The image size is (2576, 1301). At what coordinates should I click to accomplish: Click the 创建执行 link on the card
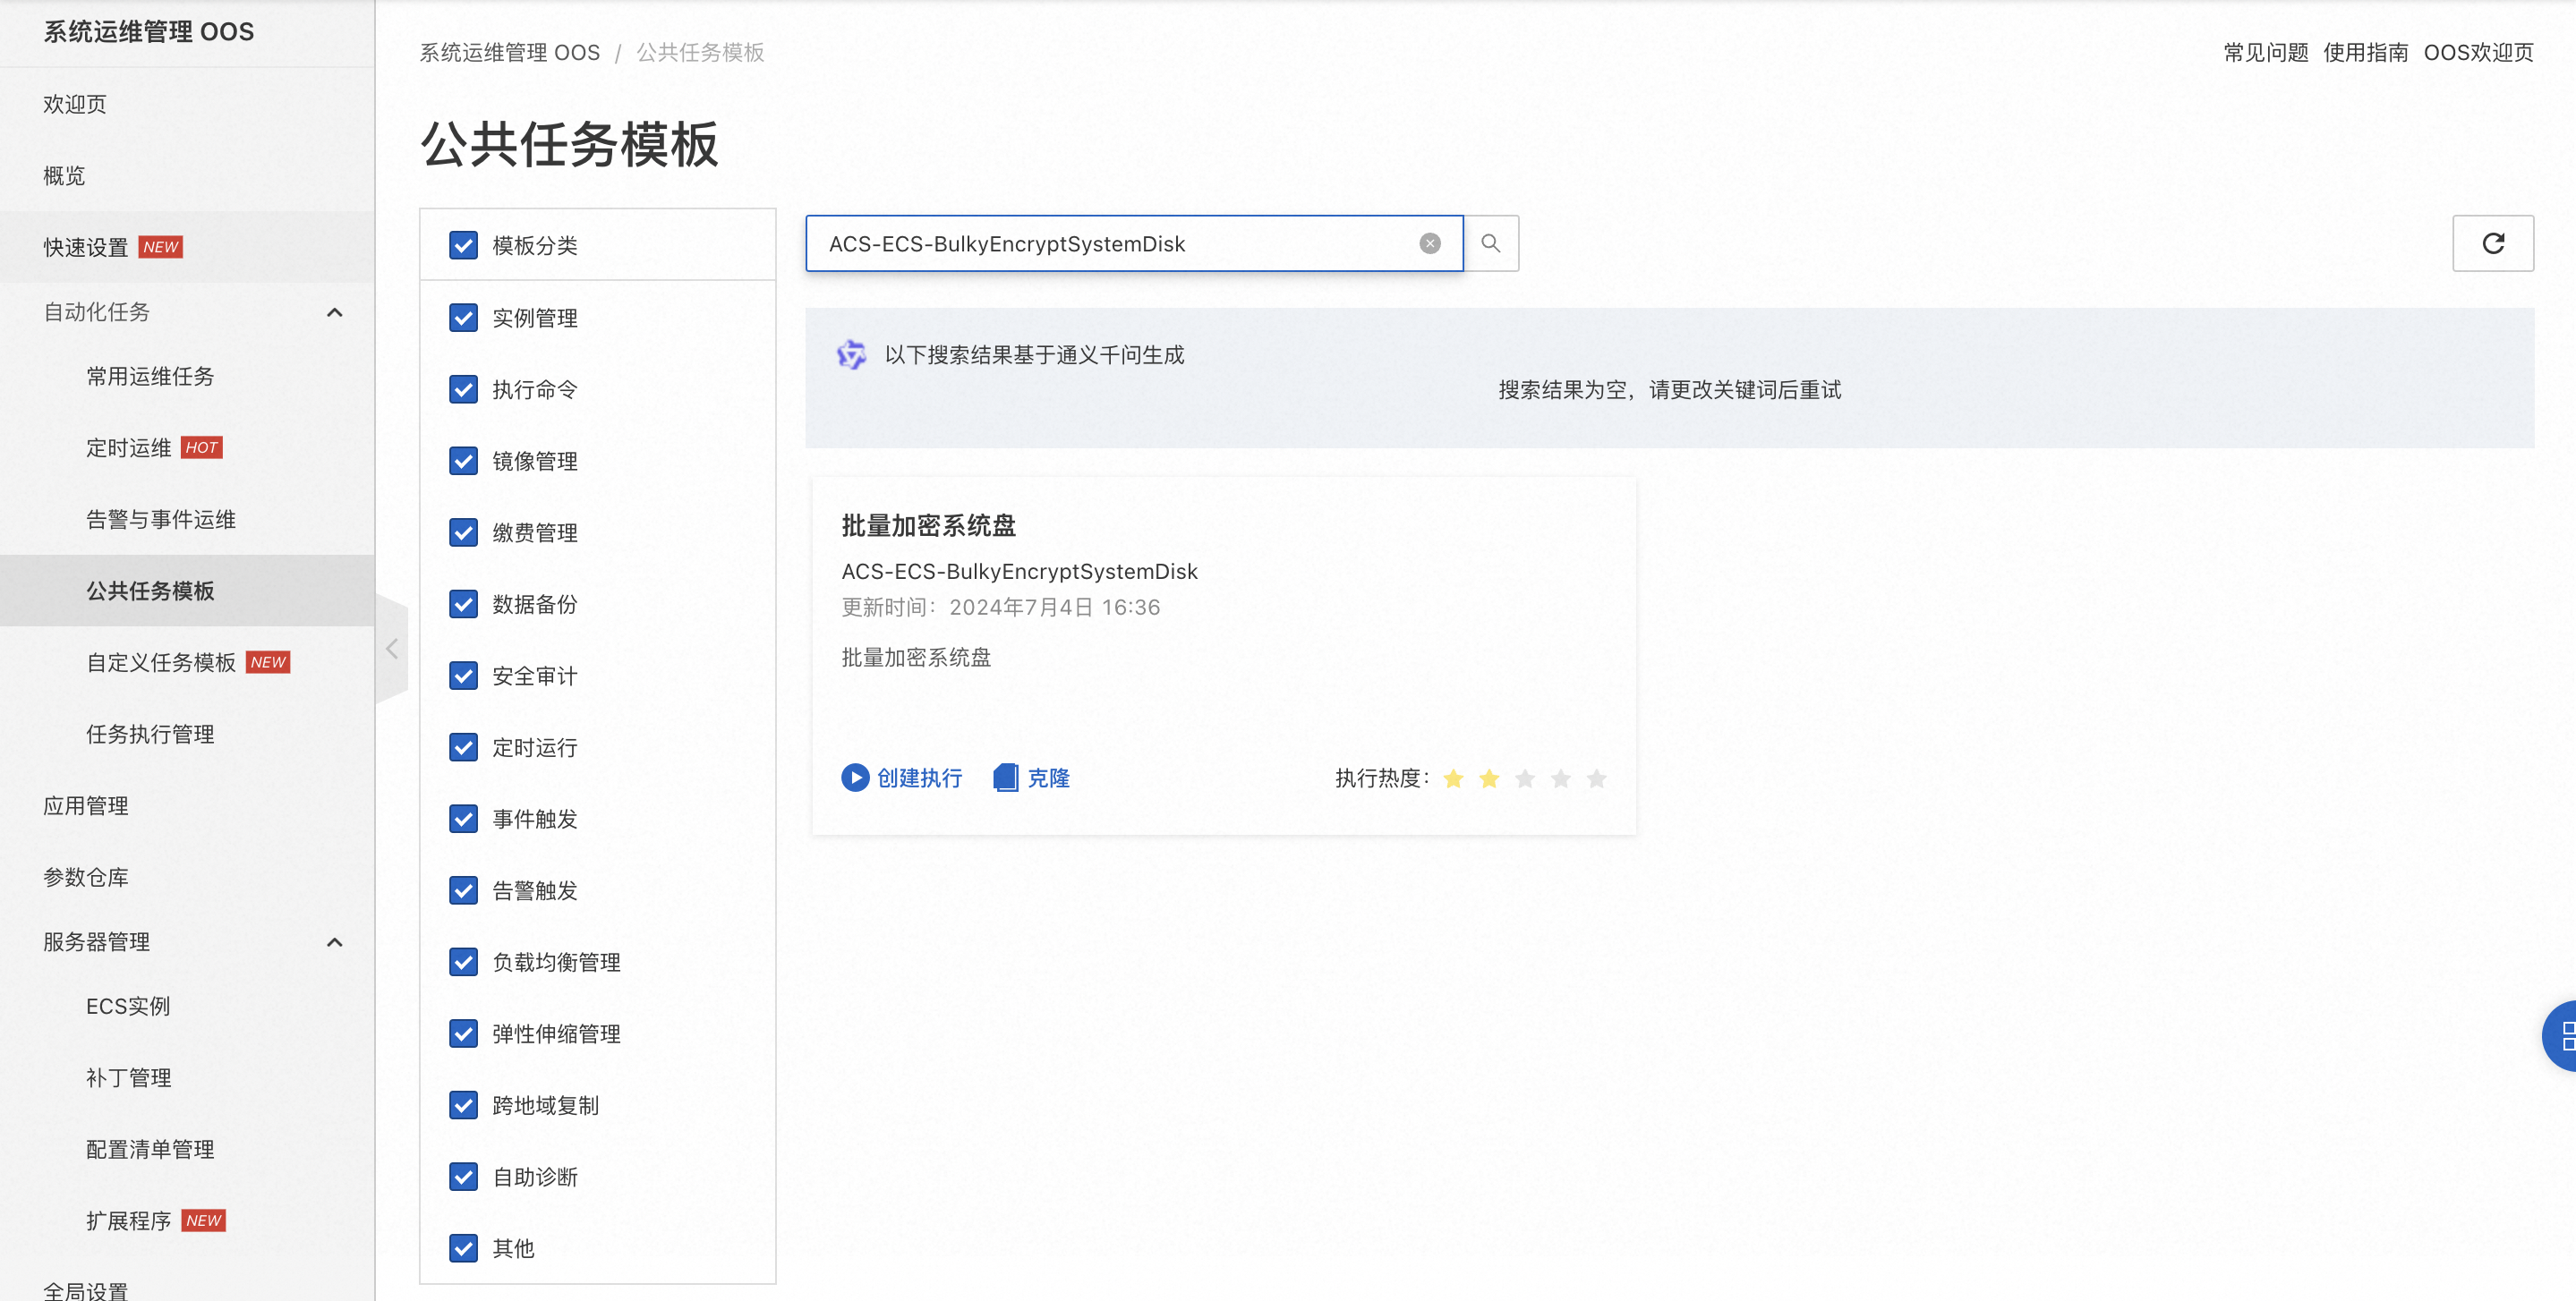tap(919, 778)
